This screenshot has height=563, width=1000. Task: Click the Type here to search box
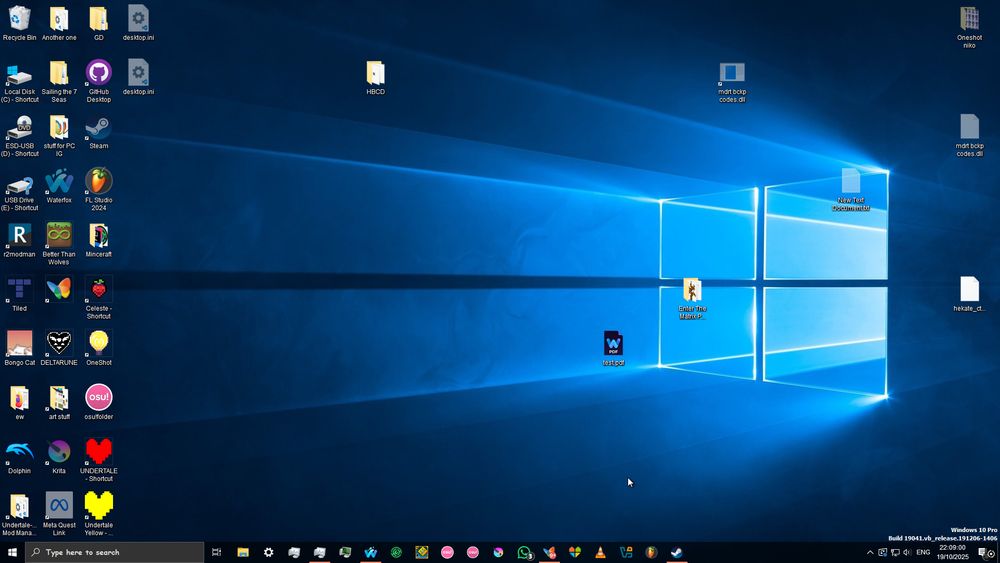coord(115,552)
